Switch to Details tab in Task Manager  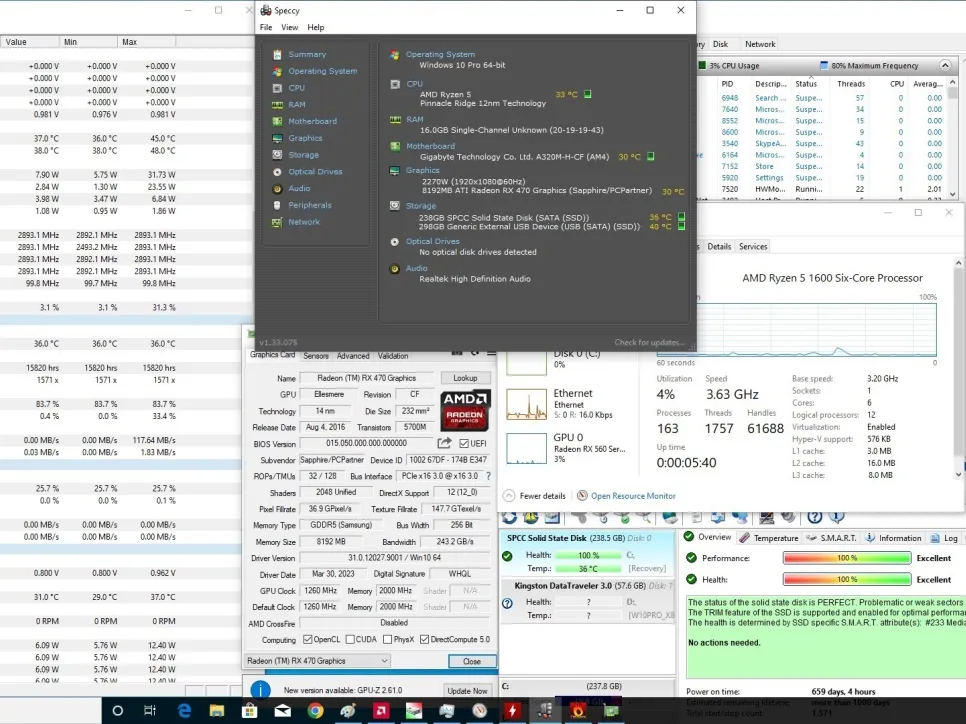pos(719,246)
